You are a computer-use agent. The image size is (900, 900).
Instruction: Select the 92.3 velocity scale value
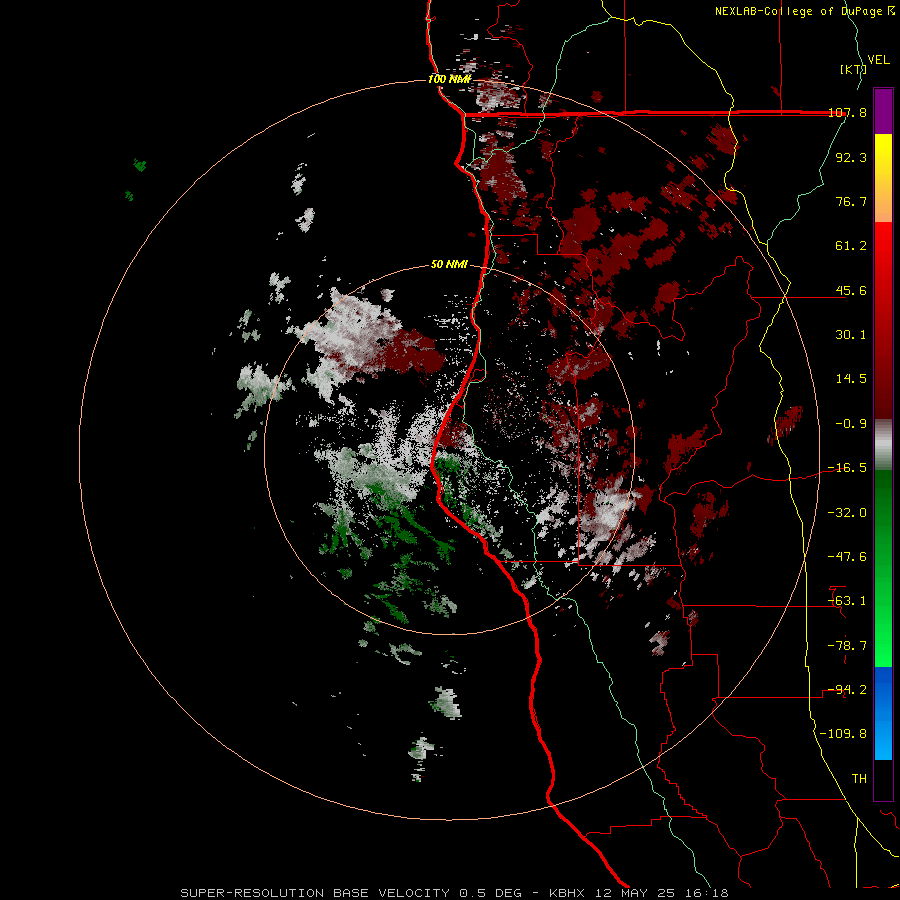click(851, 157)
